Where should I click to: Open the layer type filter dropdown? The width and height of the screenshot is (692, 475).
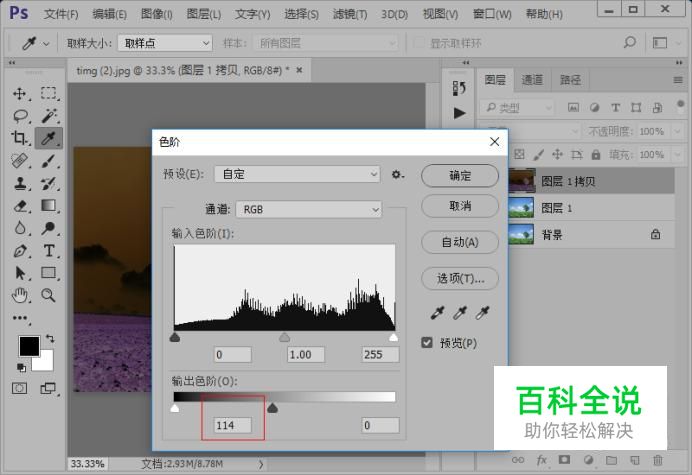pos(517,107)
